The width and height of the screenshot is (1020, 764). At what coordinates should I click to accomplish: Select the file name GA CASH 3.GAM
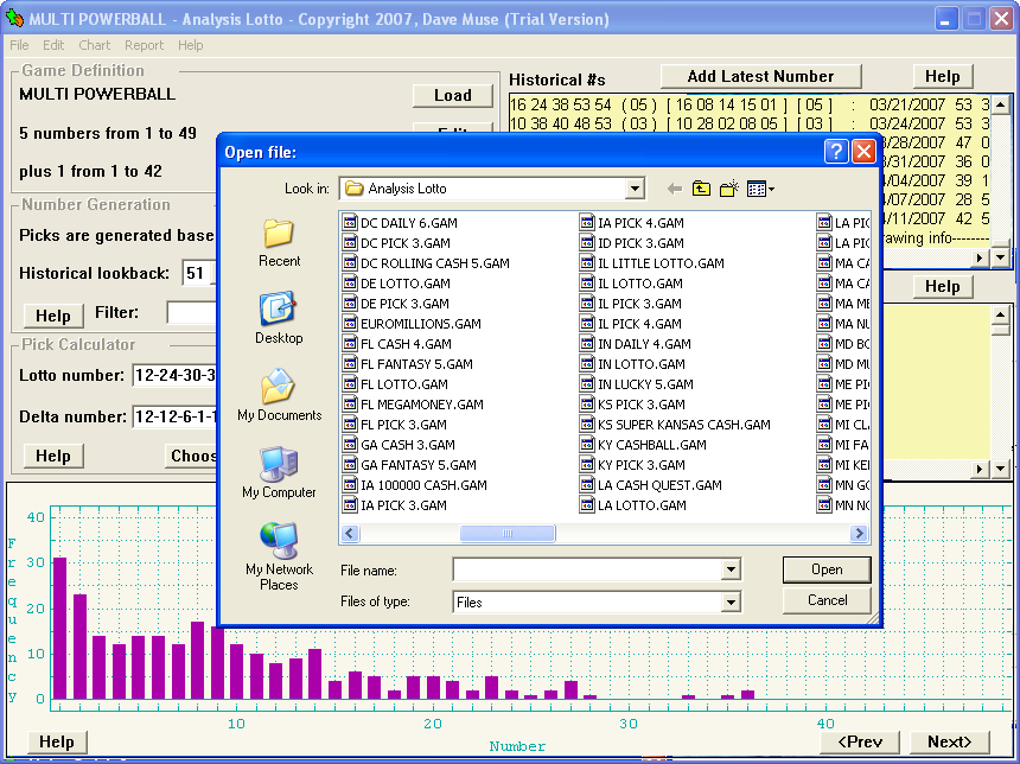pyautogui.click(x=408, y=444)
